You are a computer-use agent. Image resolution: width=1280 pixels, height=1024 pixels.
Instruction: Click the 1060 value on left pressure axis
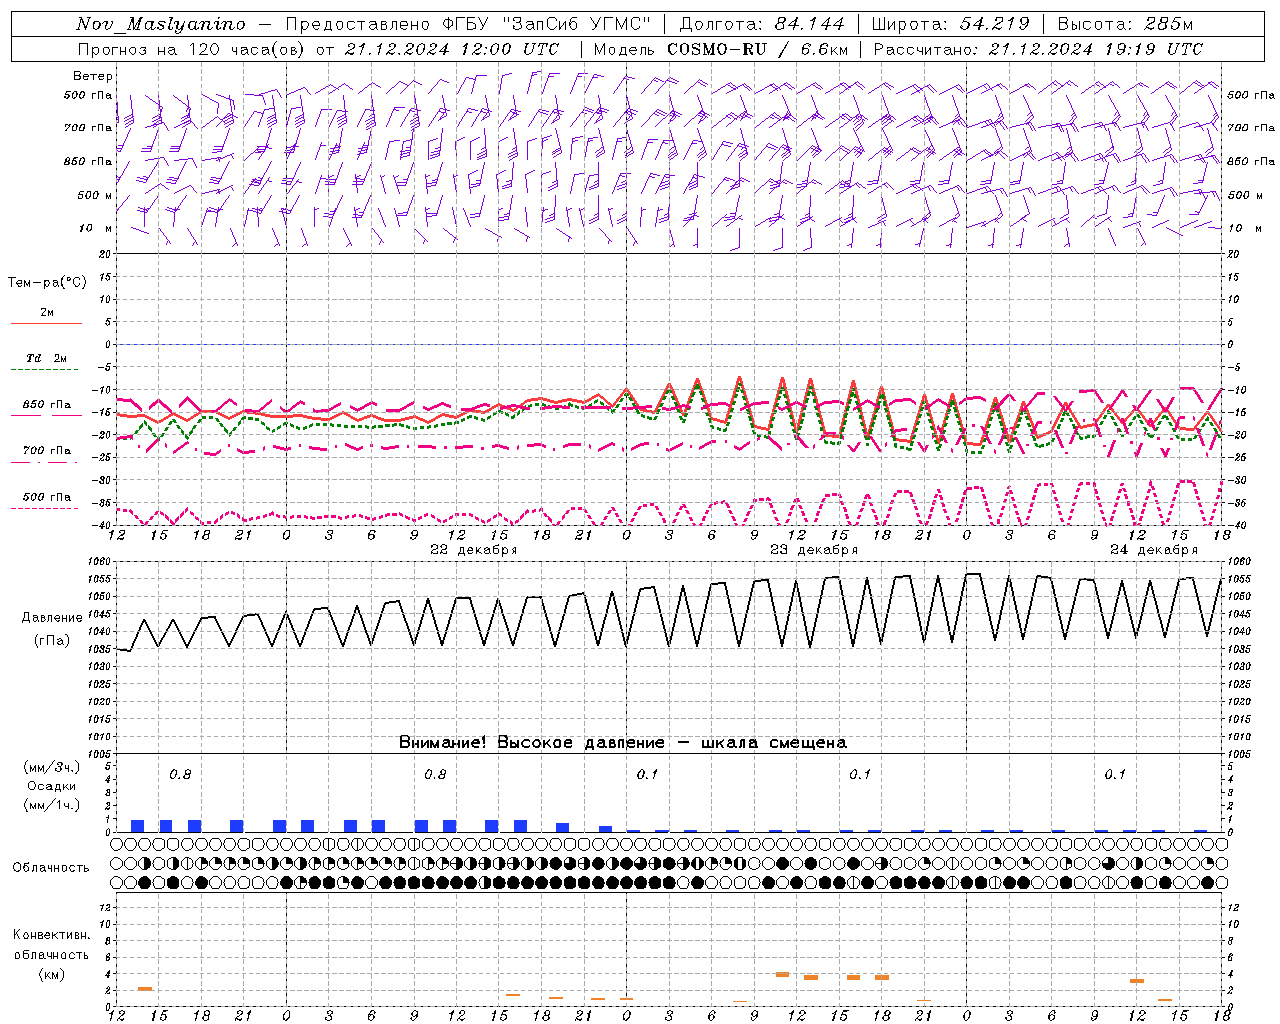[x=100, y=562]
